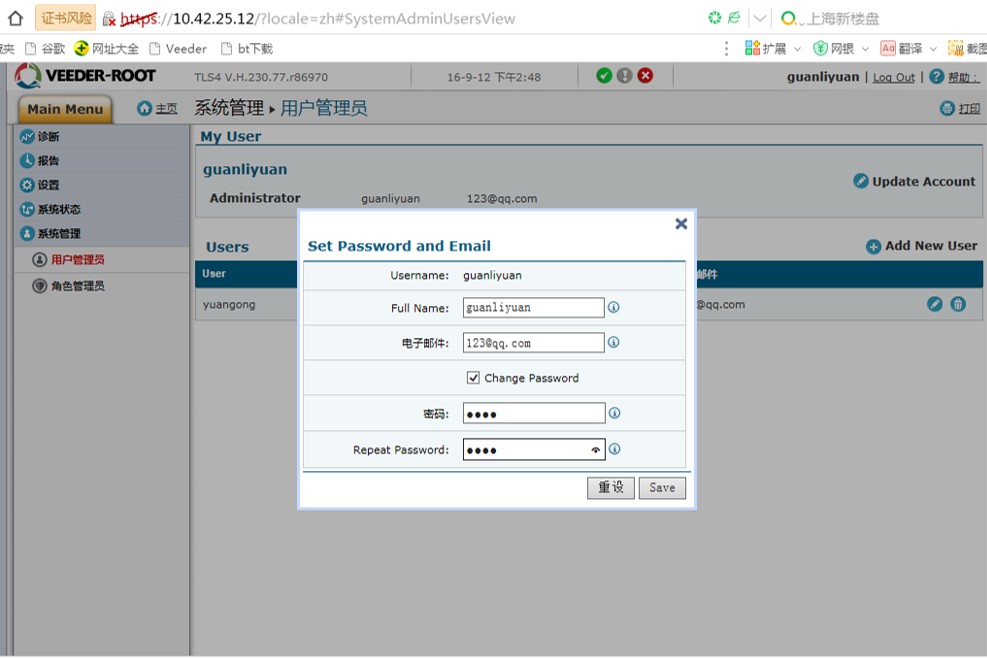Image resolution: width=987 pixels, height=658 pixels.
Task: Click the Log Out link
Action: click(893, 77)
